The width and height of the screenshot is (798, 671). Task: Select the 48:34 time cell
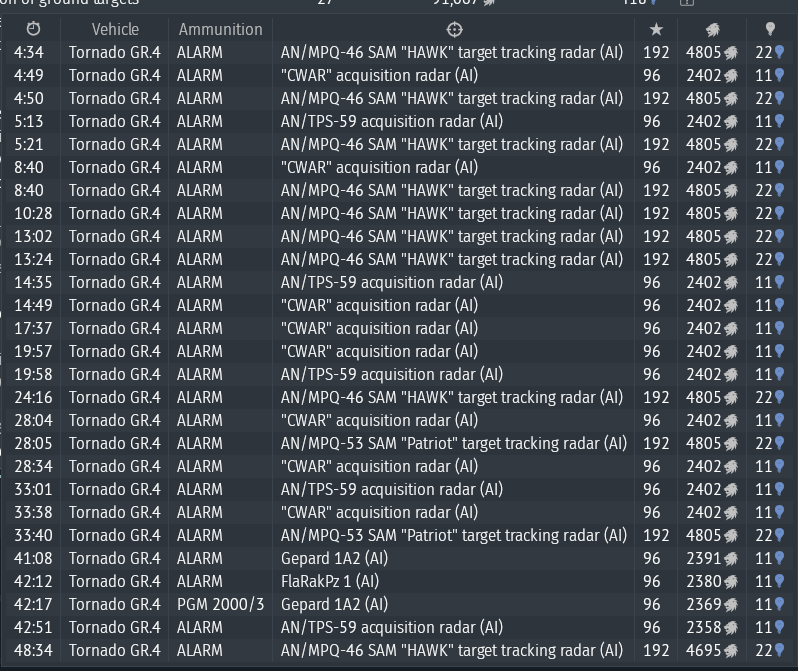point(33,650)
